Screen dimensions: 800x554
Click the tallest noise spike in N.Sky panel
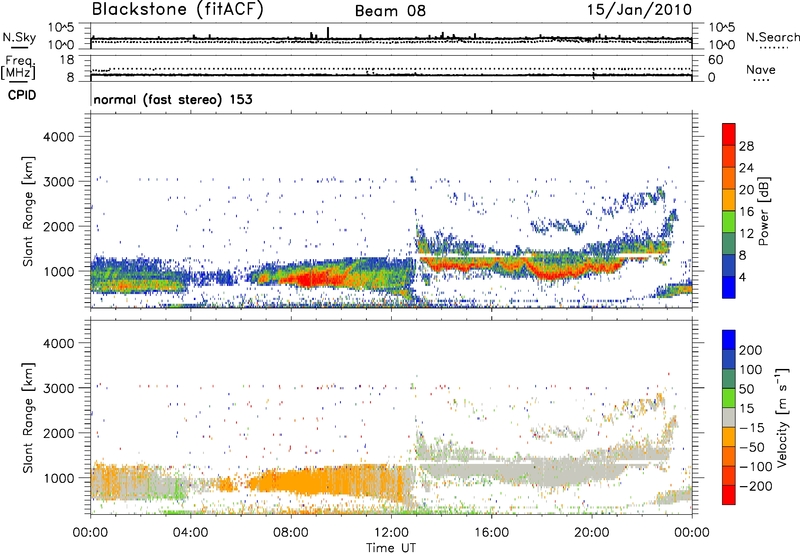point(328,33)
